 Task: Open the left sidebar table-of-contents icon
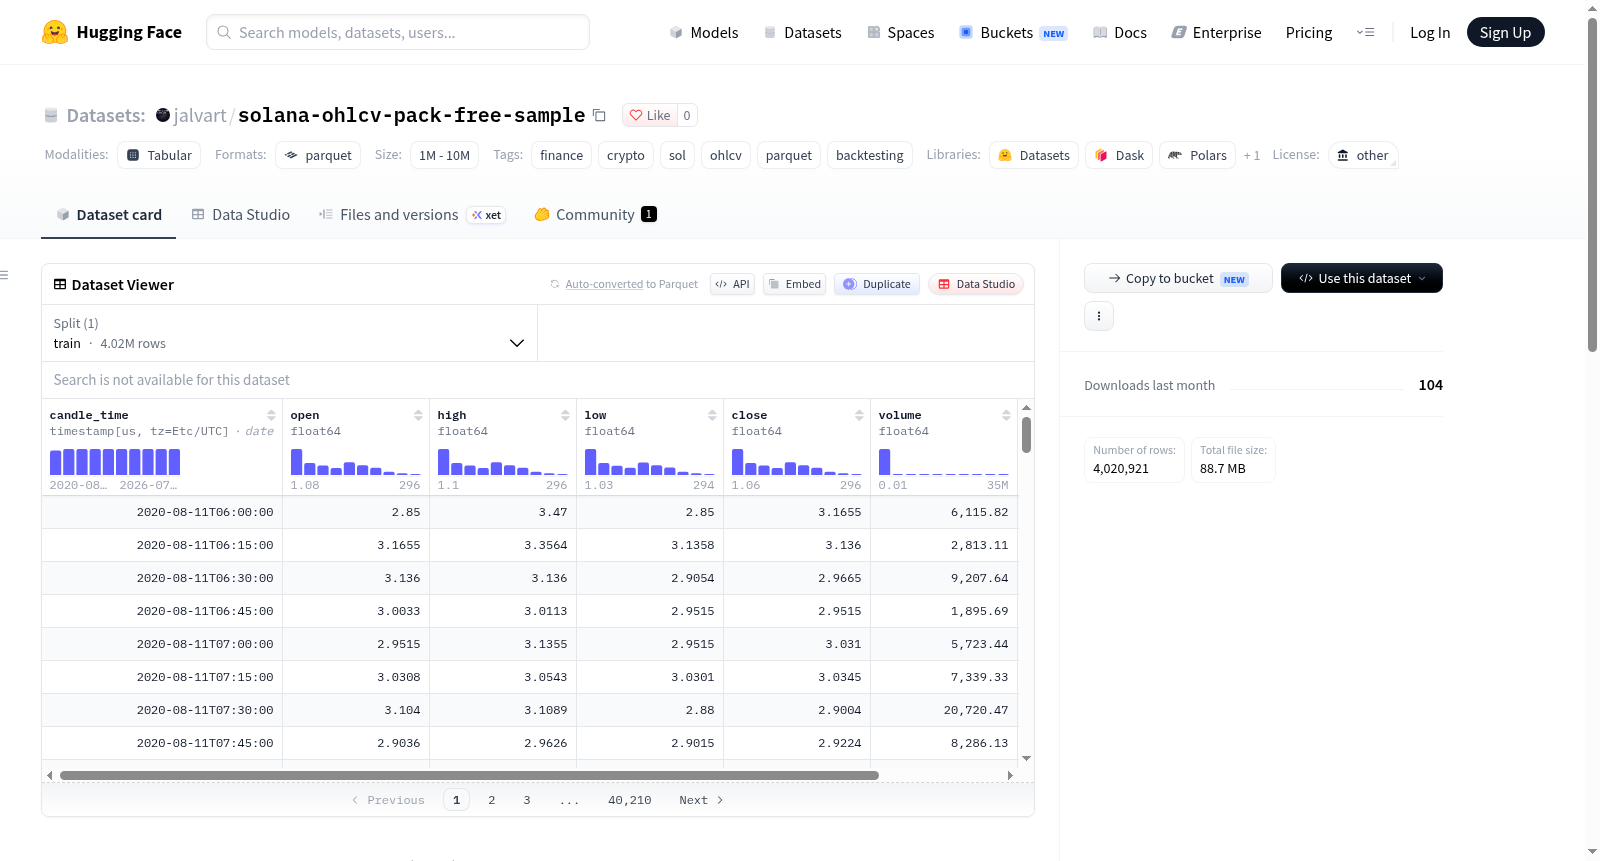coord(5,275)
